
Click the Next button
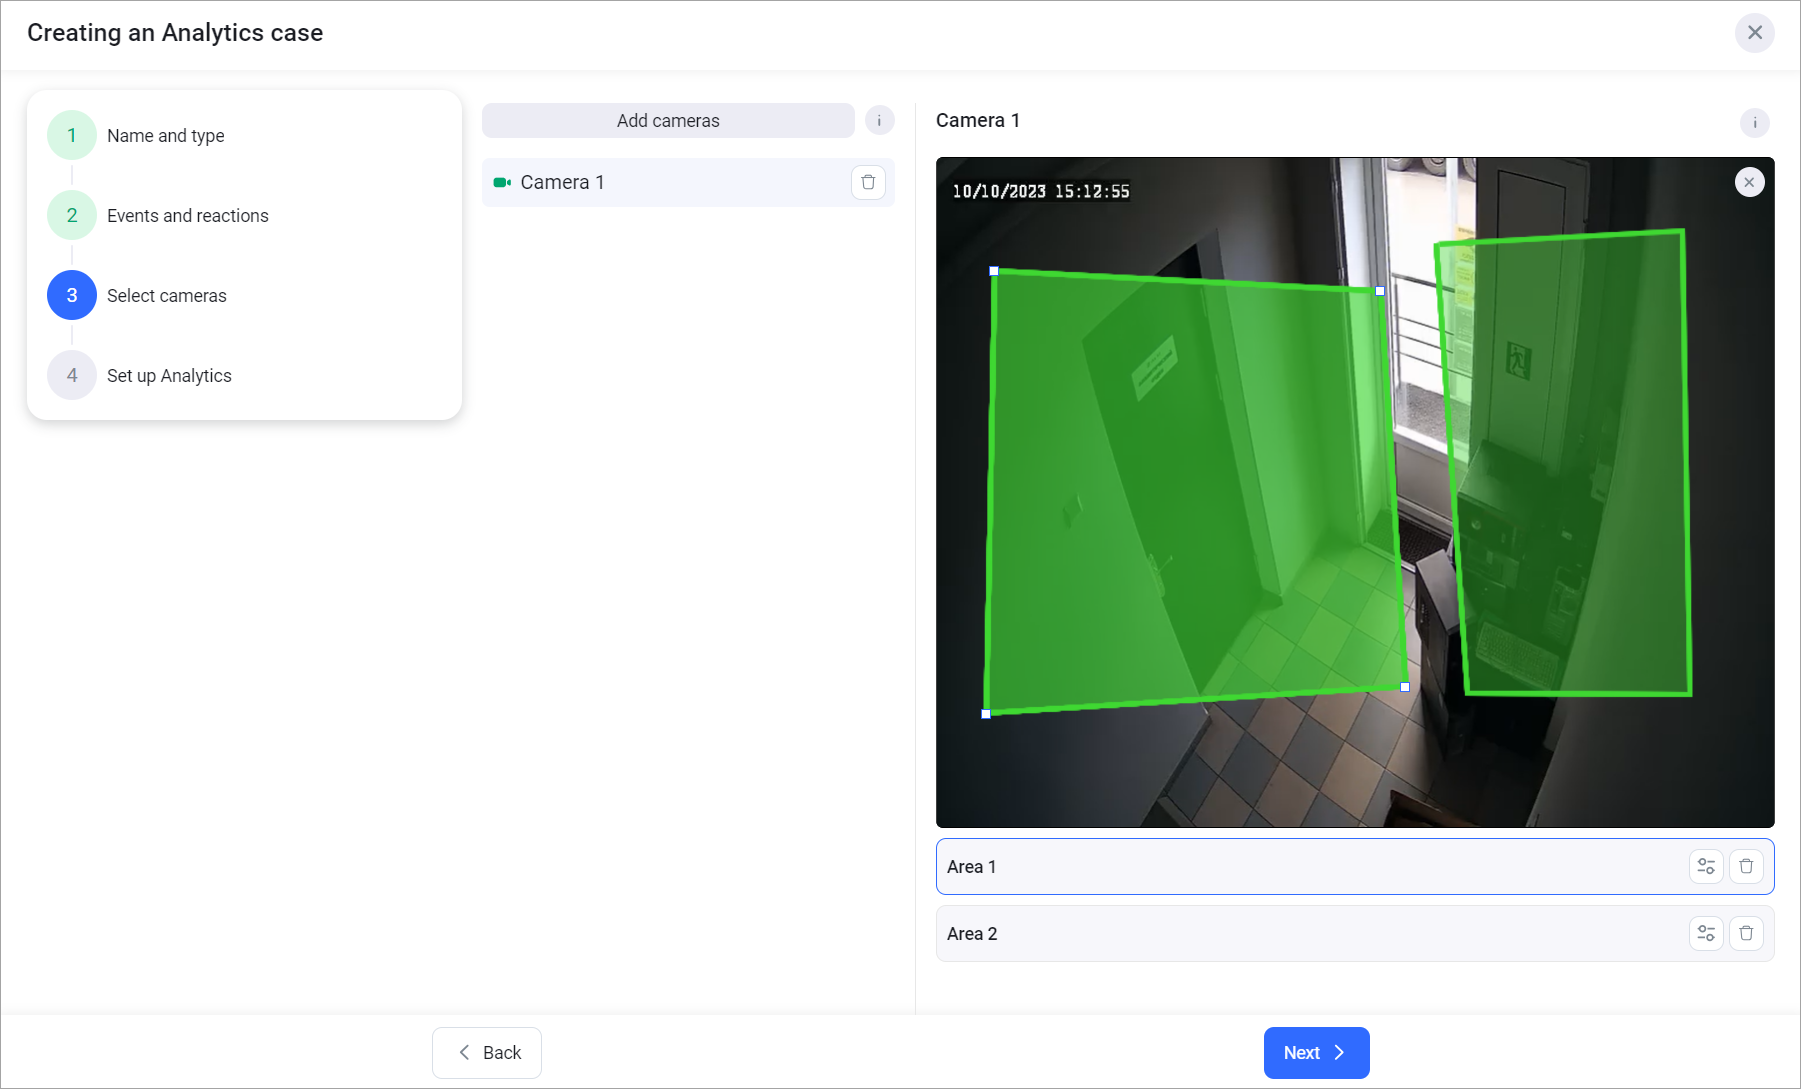point(1315,1053)
